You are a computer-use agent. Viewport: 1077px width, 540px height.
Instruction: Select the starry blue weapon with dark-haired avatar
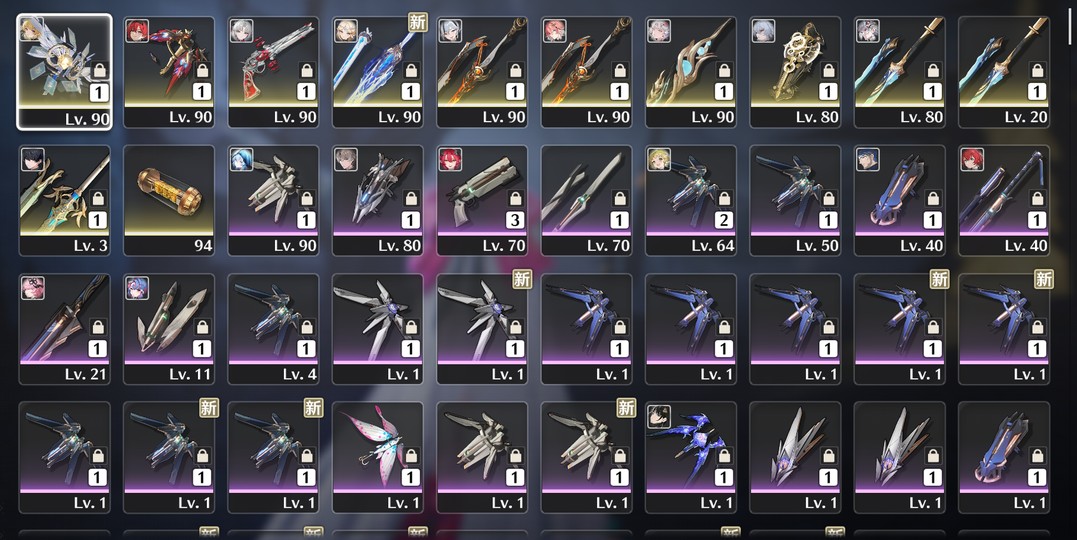691,458
